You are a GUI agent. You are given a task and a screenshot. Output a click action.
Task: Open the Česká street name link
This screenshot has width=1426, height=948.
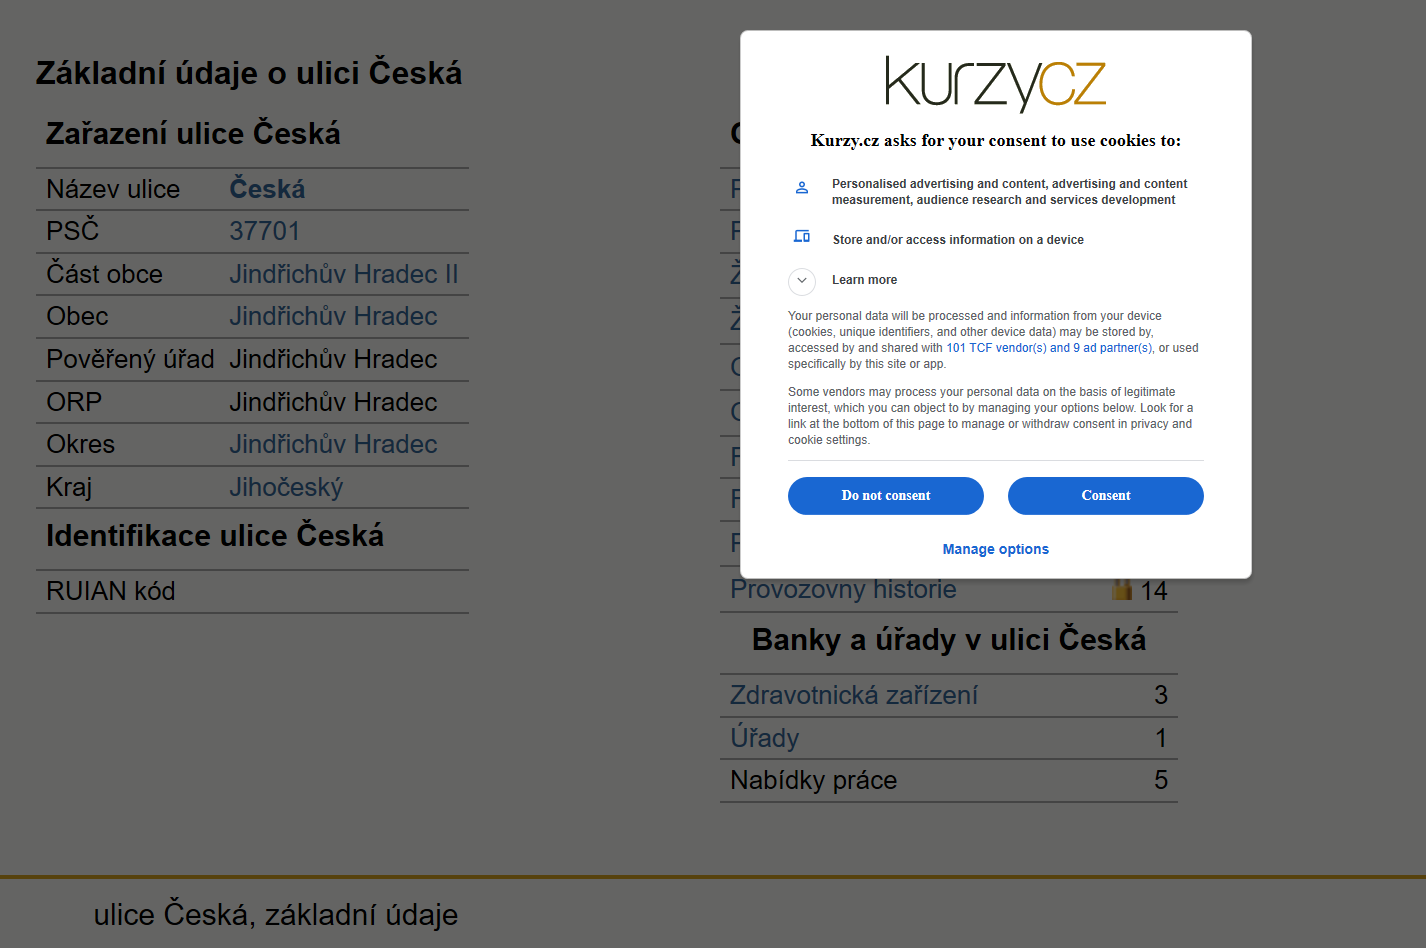point(267,189)
